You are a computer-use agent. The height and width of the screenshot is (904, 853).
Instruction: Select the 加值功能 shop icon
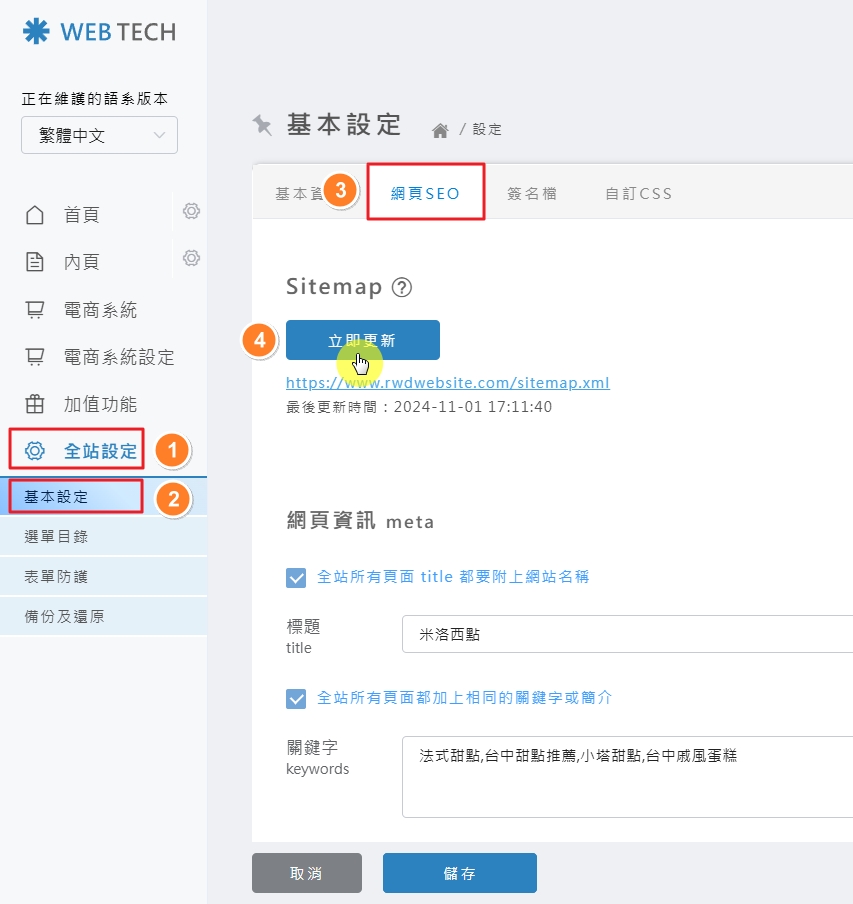tap(35, 404)
